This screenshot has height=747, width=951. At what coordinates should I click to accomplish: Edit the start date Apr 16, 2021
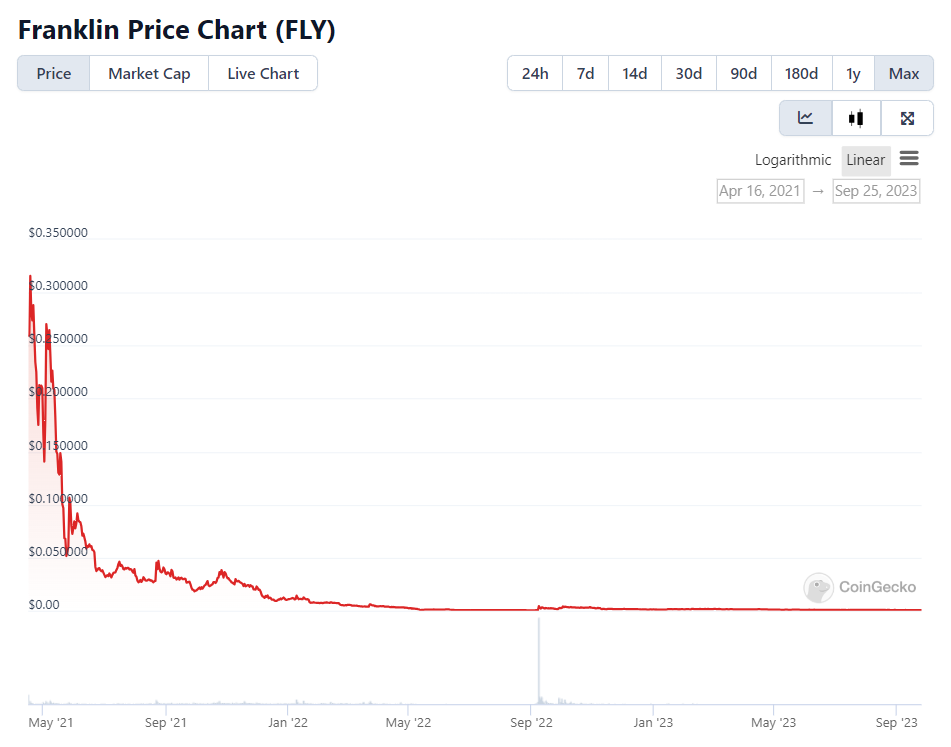[x=760, y=191]
